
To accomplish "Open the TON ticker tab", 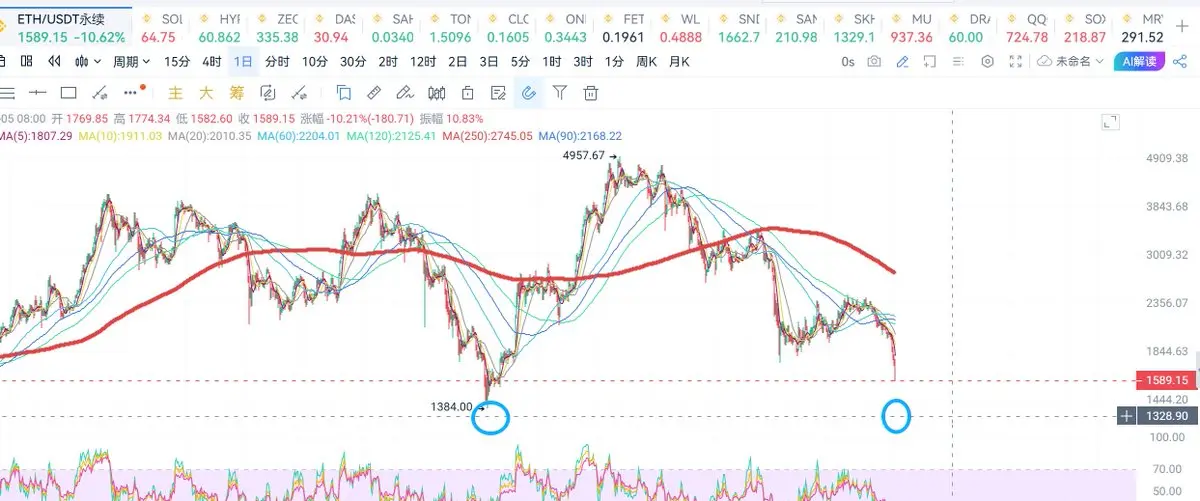I will tap(450, 27).
